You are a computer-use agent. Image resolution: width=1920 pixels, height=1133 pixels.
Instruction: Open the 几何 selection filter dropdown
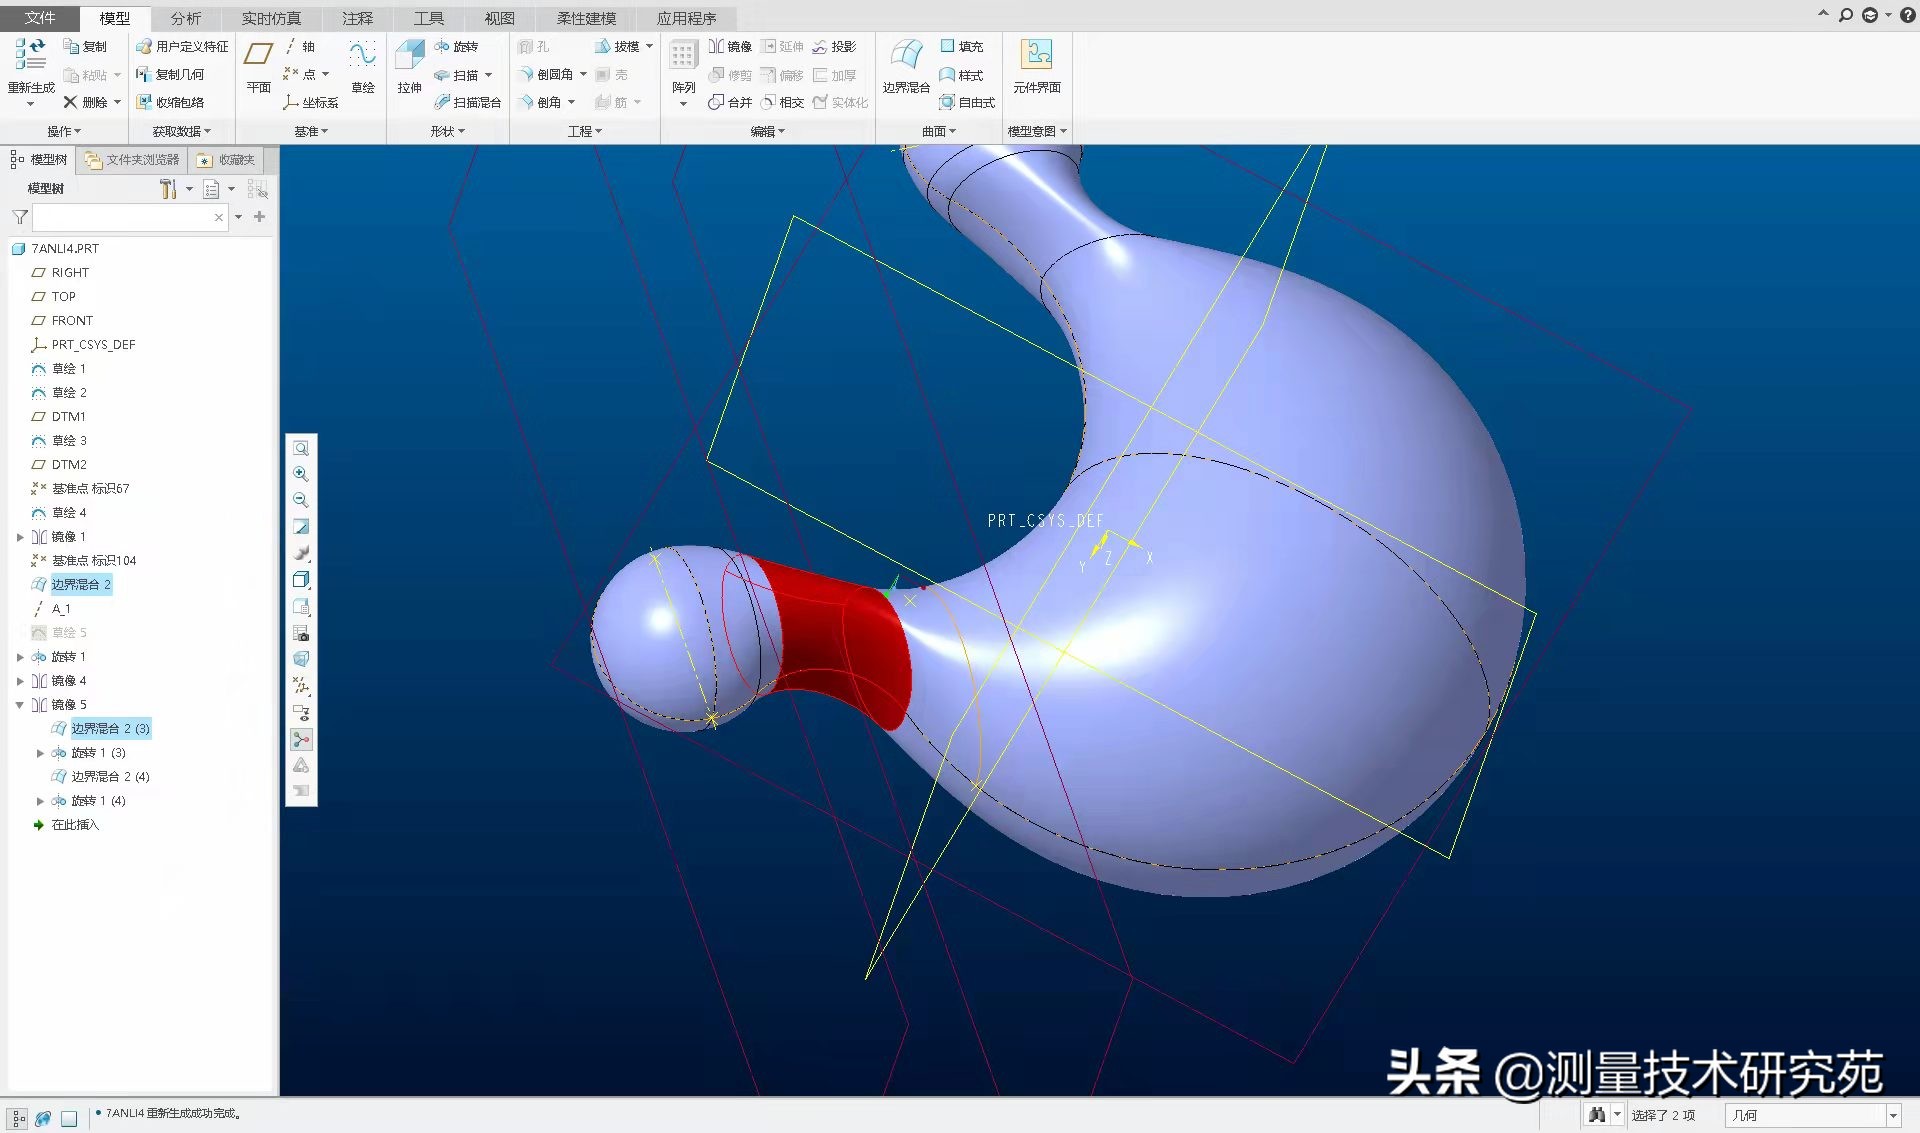pos(1895,1115)
